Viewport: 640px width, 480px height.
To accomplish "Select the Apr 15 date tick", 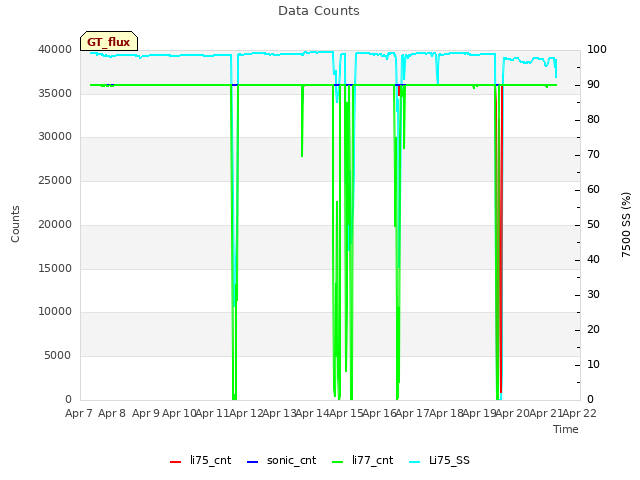I will coord(346,413).
